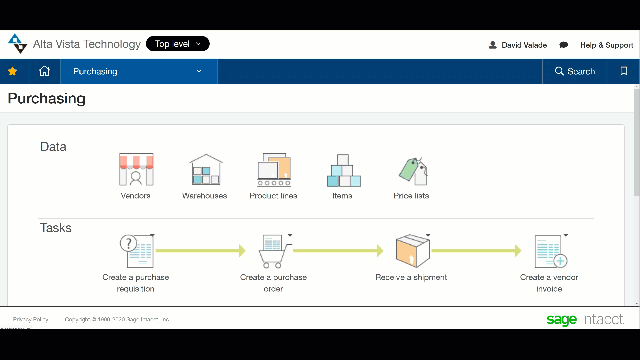This screenshot has height=360, width=640.
Task: Open favorites star icon
Action: tap(13, 71)
